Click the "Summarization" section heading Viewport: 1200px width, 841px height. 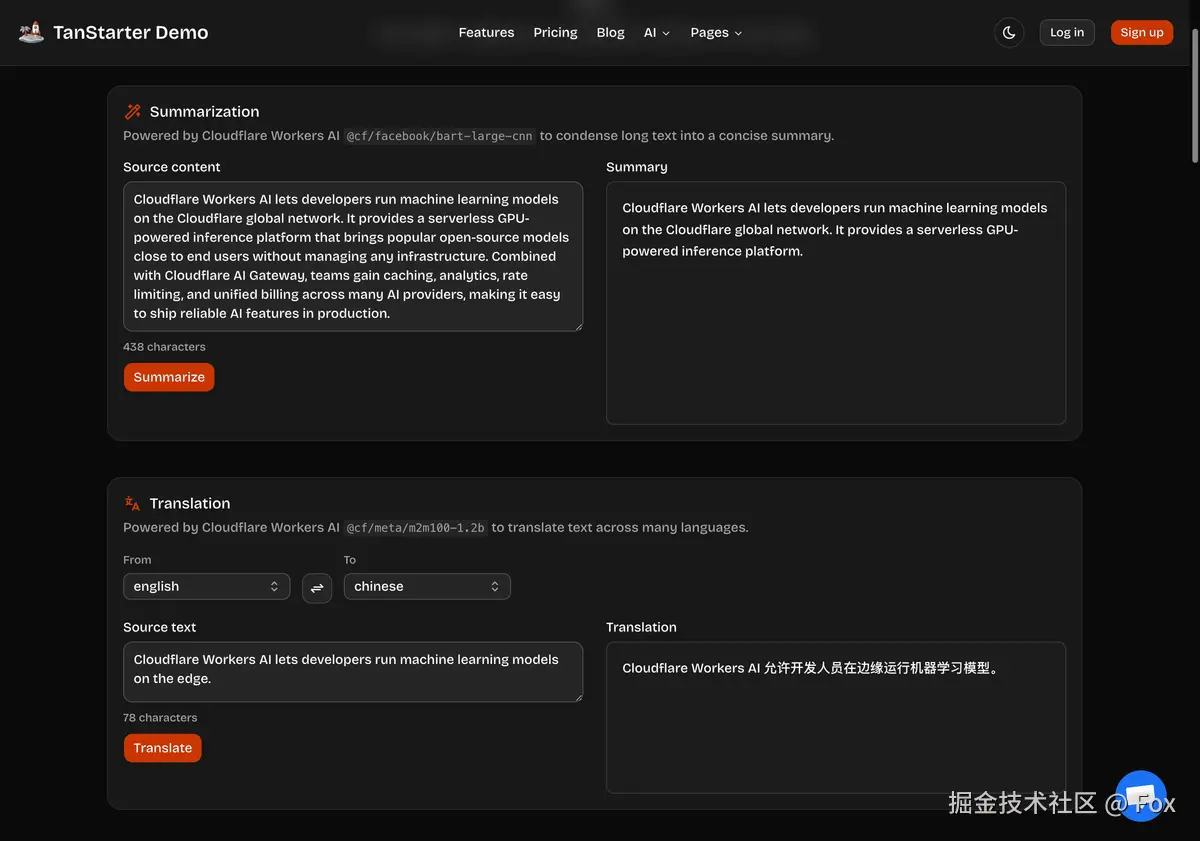pyautogui.click(x=204, y=112)
